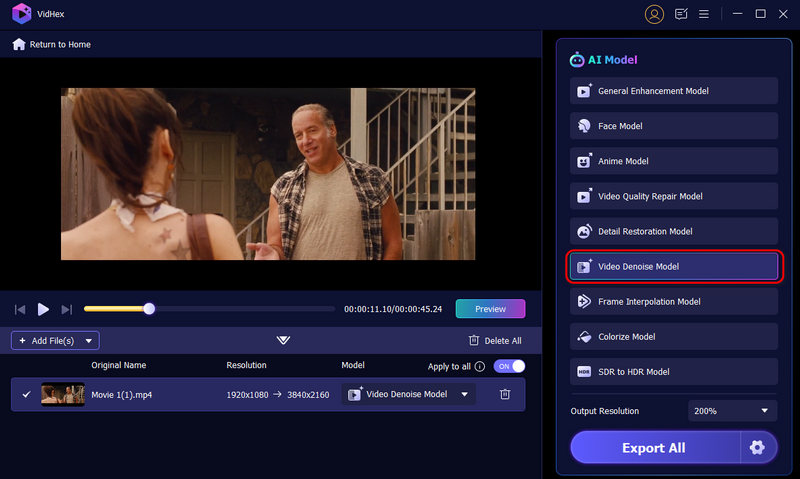Viewport: 800px width, 479px height.
Task: Skip to previous frame button
Action: (x=20, y=309)
